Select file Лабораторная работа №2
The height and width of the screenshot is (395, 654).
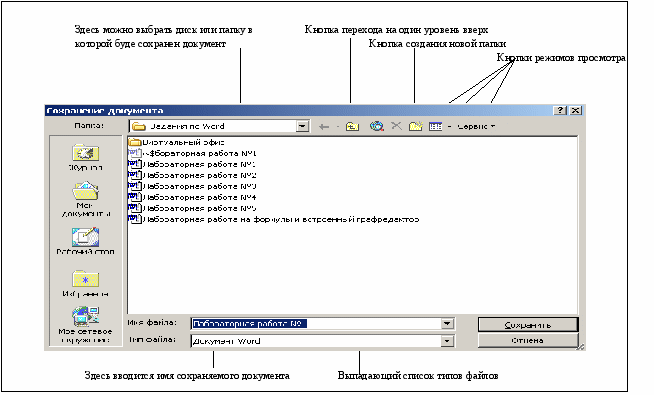click(x=192, y=175)
